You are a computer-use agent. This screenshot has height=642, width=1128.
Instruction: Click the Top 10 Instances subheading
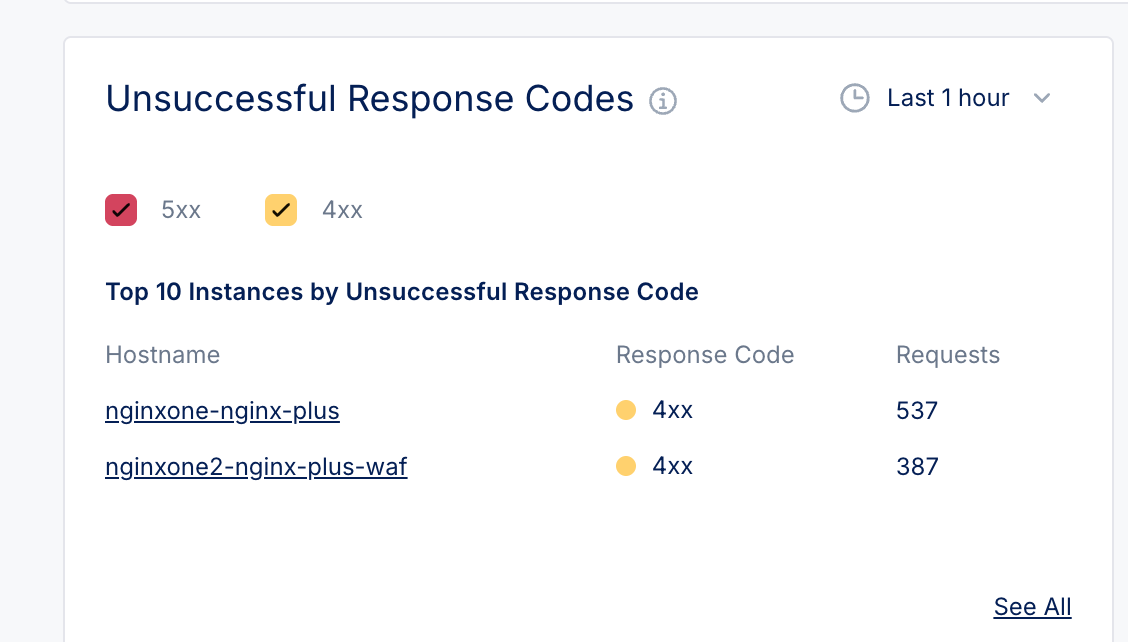pos(402,292)
